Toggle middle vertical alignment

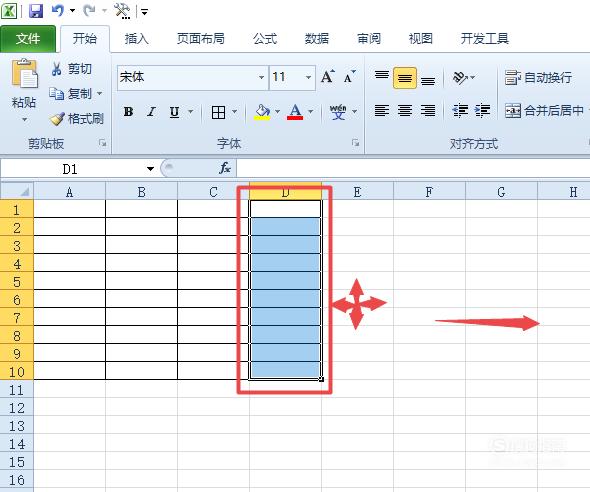click(x=405, y=78)
